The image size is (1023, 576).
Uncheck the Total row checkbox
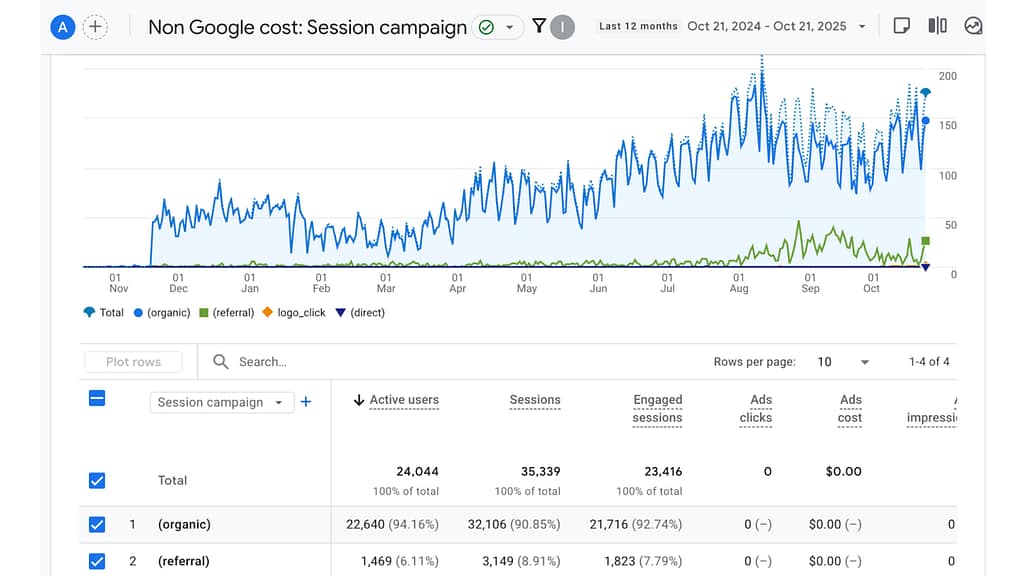96,480
